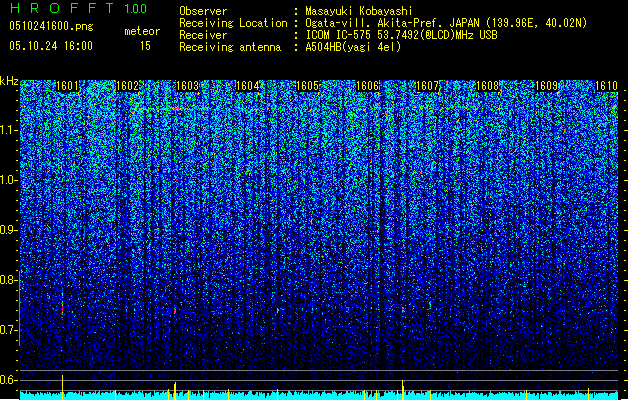
Task: Click the 1606 time marker
Action: 367,86
